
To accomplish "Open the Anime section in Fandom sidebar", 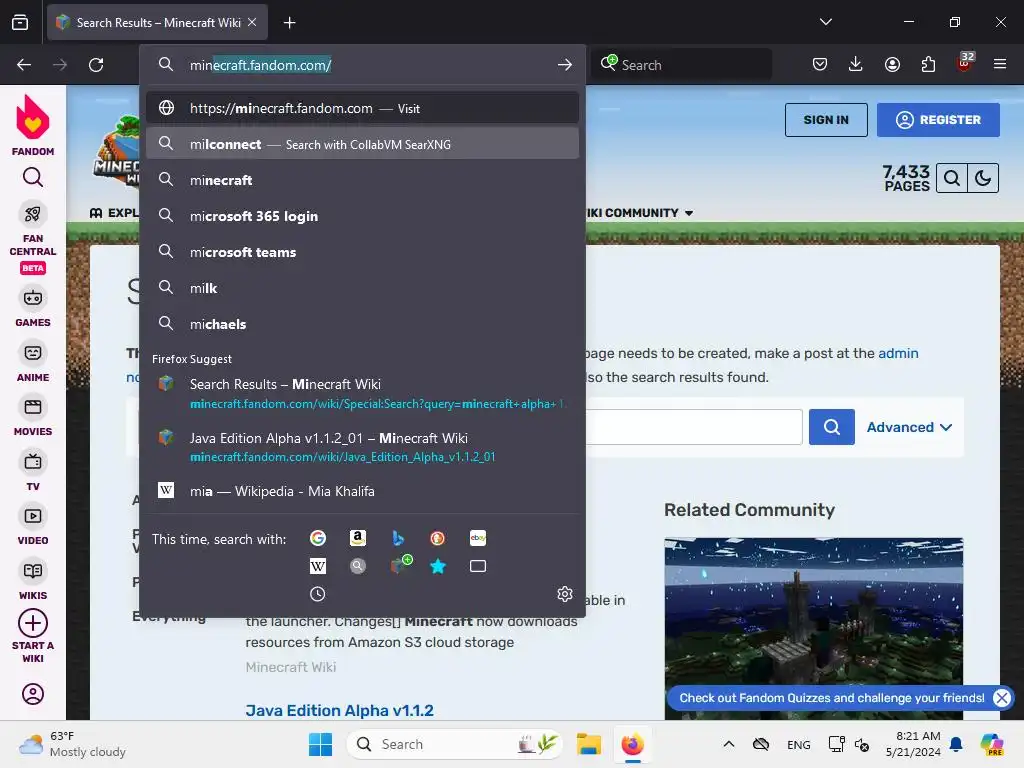I will [x=33, y=361].
